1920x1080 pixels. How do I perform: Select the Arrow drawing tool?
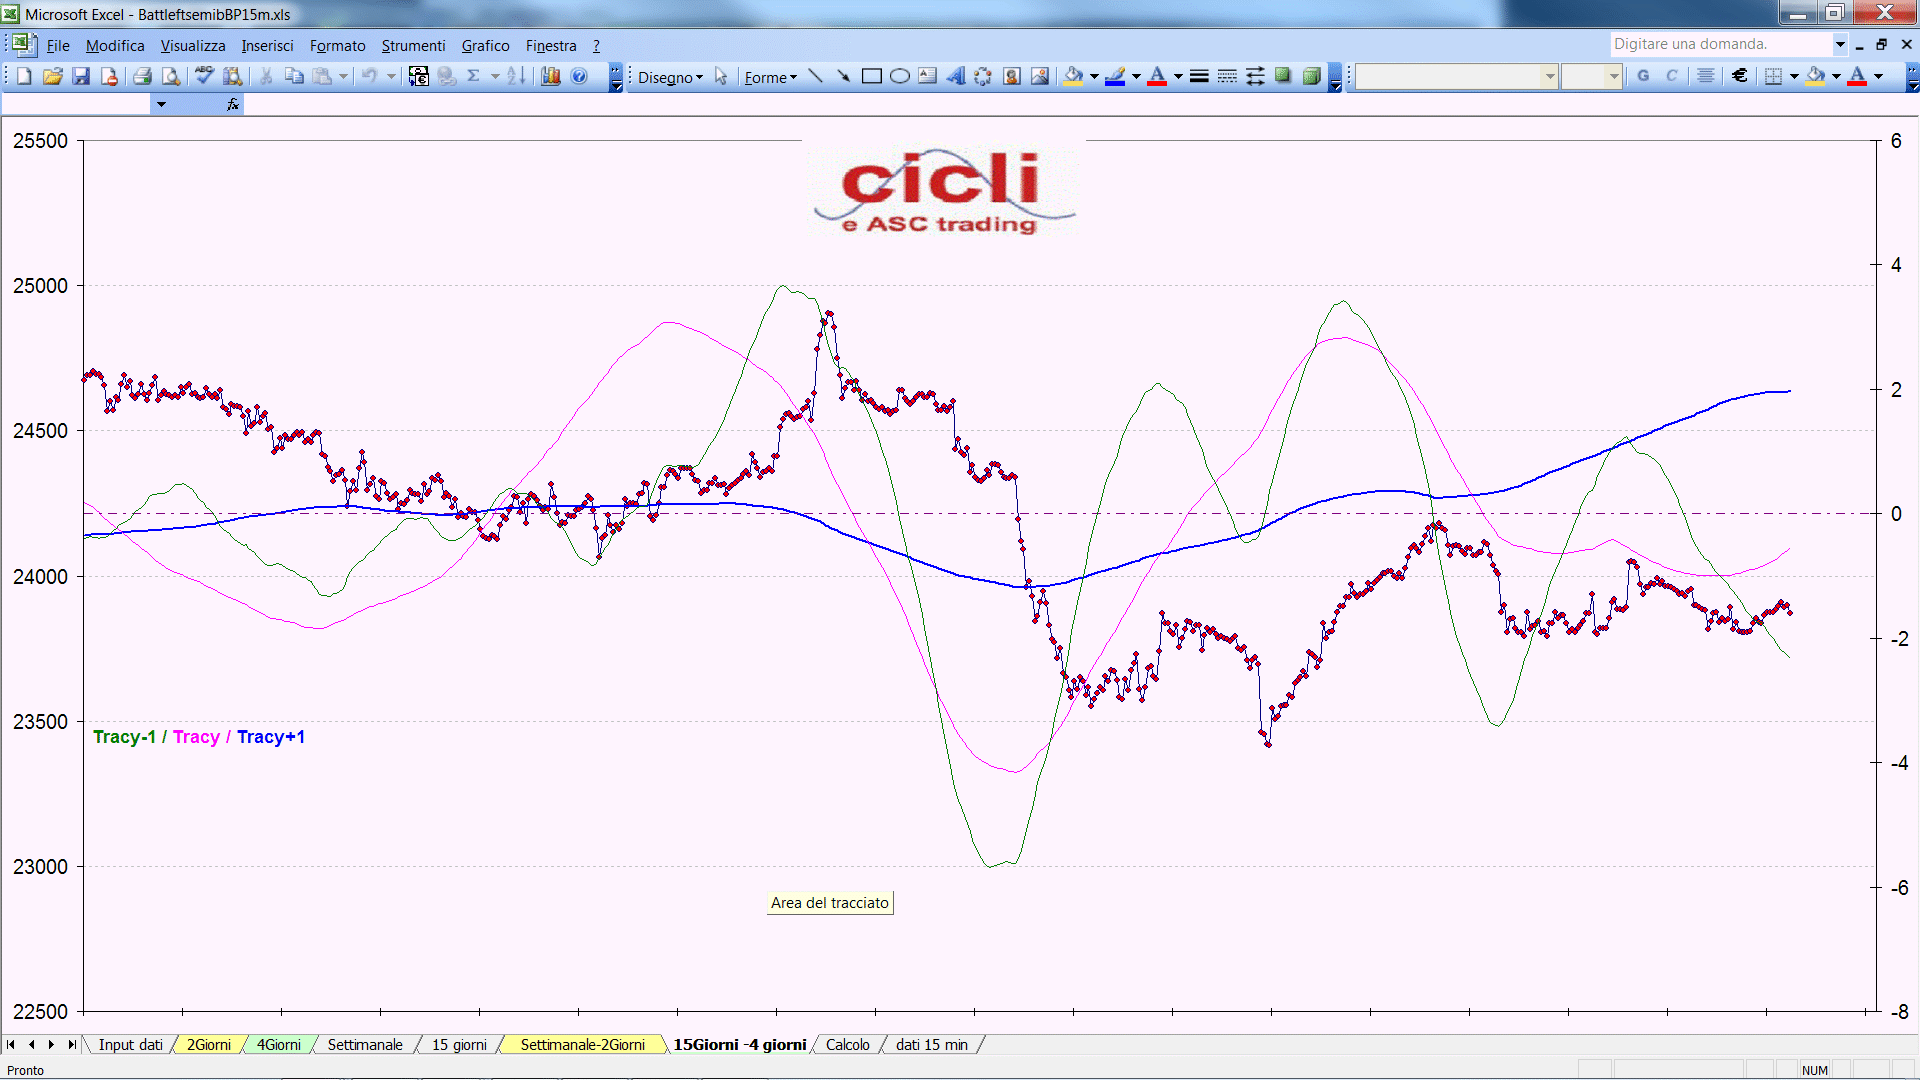pos(843,76)
